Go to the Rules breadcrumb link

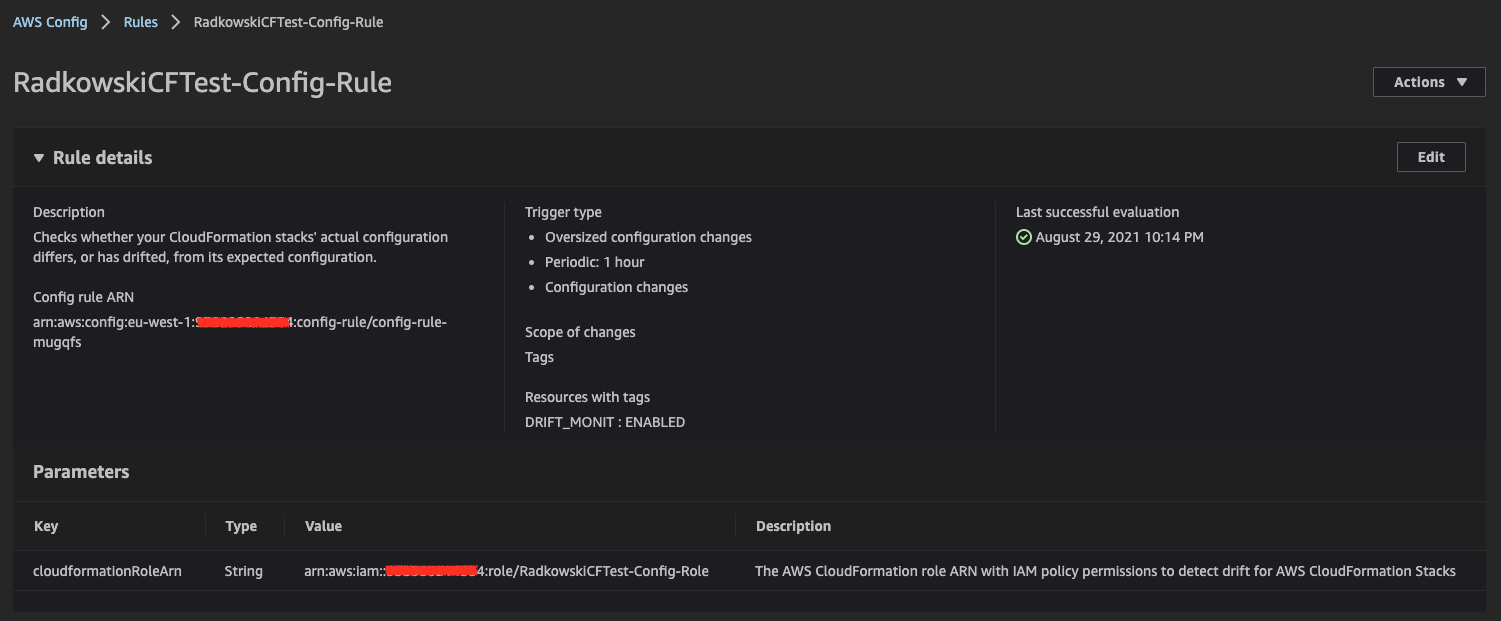click(x=141, y=22)
